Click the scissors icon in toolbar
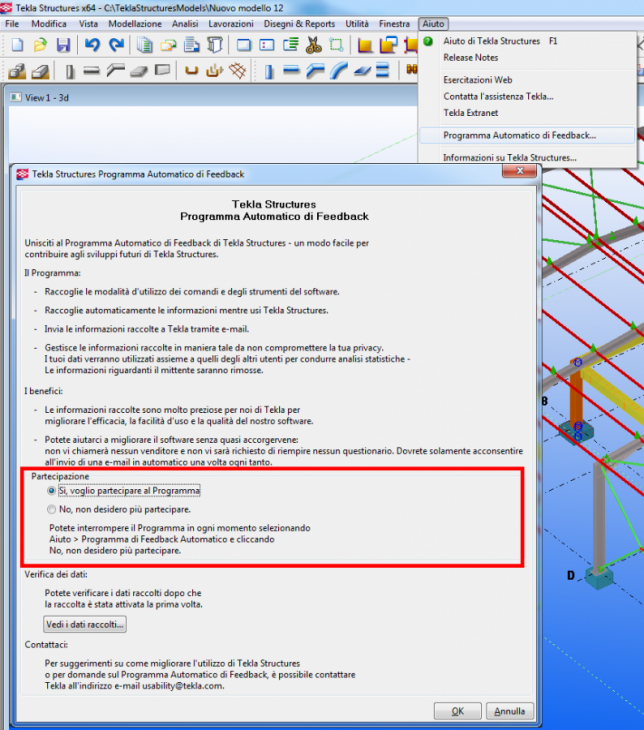644x730 pixels. (314, 45)
